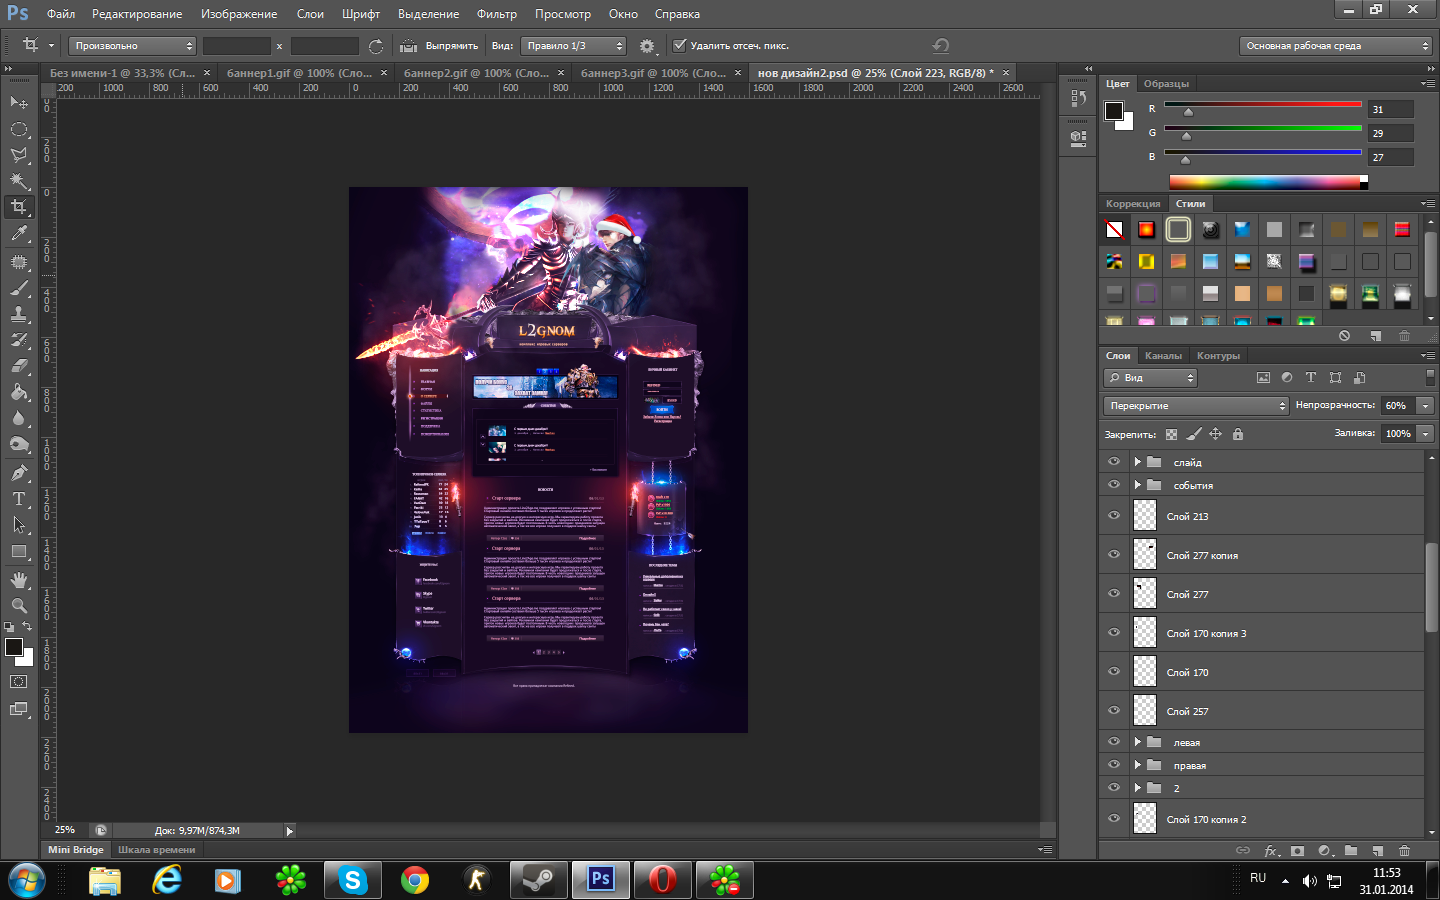Select the Elliptical Marquee tool
Screen dimensions: 1440x900
point(19,129)
